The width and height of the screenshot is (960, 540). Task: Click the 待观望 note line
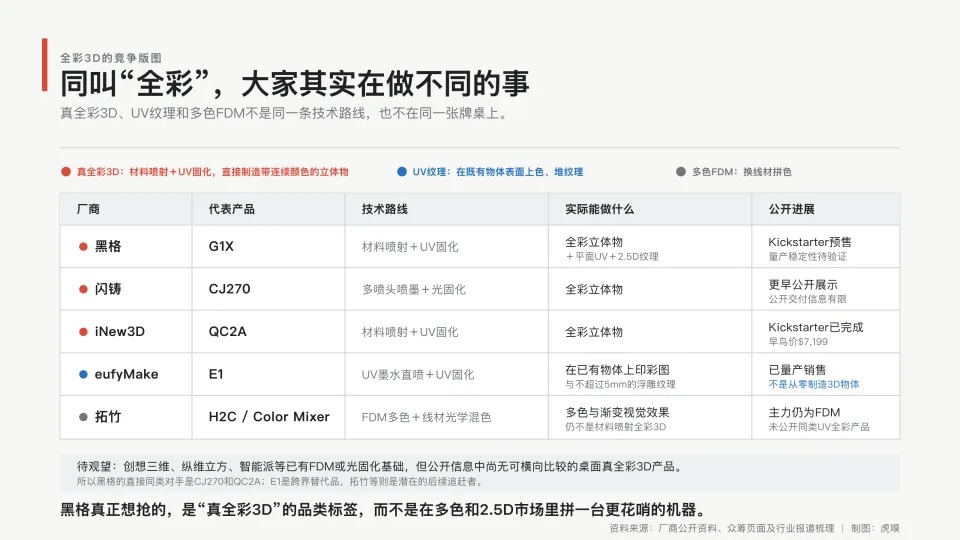(x=381, y=467)
